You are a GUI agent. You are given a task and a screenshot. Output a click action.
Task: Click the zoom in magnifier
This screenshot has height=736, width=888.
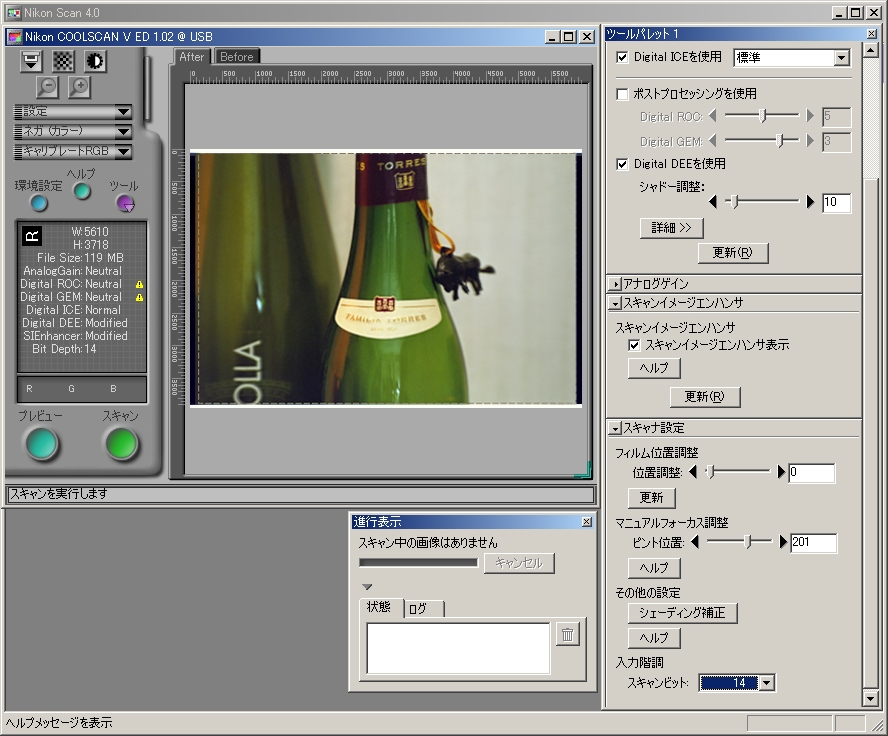[80, 87]
